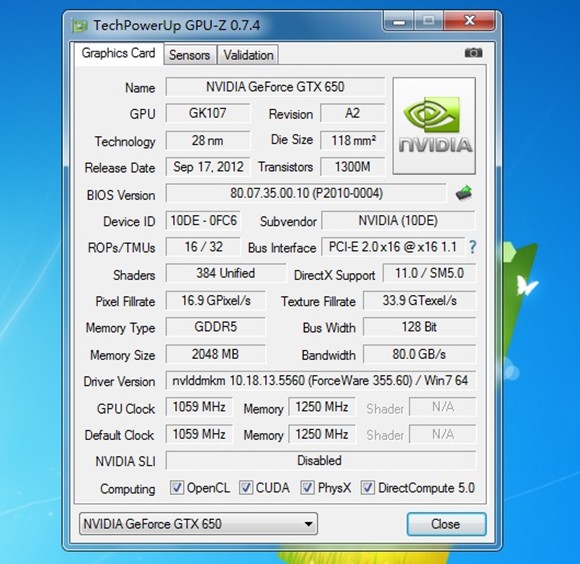
Task: Close GPU-Z with the red X
Action: click(x=469, y=21)
